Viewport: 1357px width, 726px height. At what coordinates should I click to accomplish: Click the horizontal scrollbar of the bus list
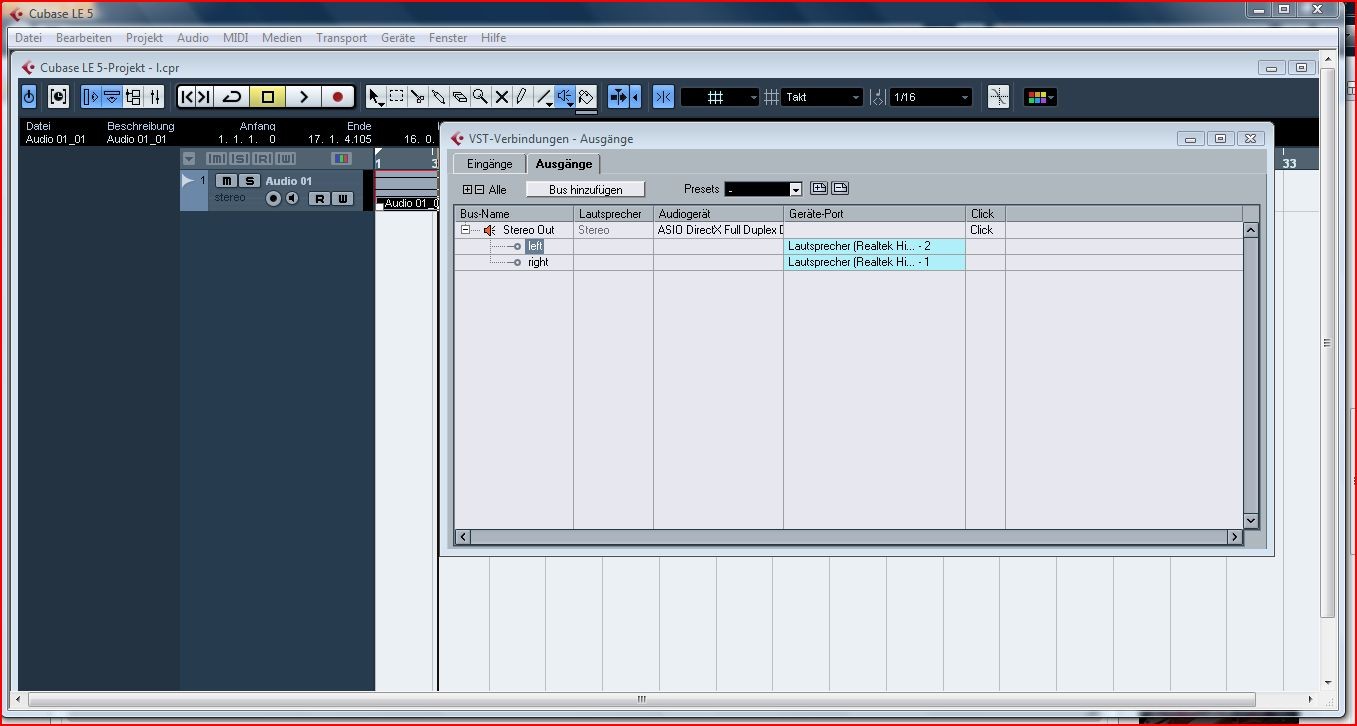(x=849, y=537)
